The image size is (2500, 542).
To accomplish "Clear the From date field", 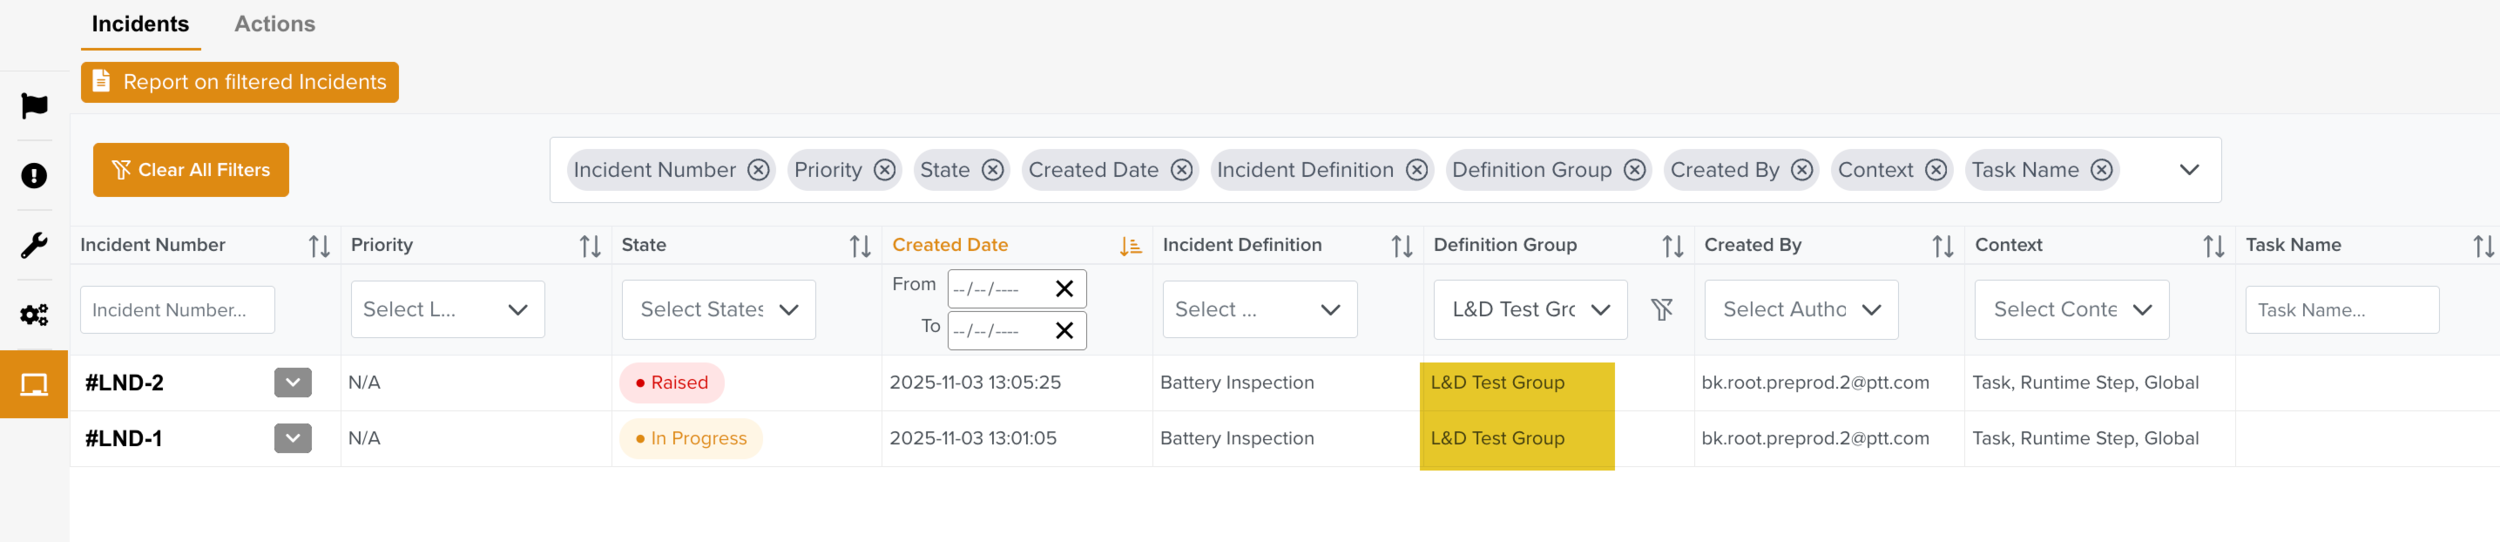I will (x=1064, y=289).
